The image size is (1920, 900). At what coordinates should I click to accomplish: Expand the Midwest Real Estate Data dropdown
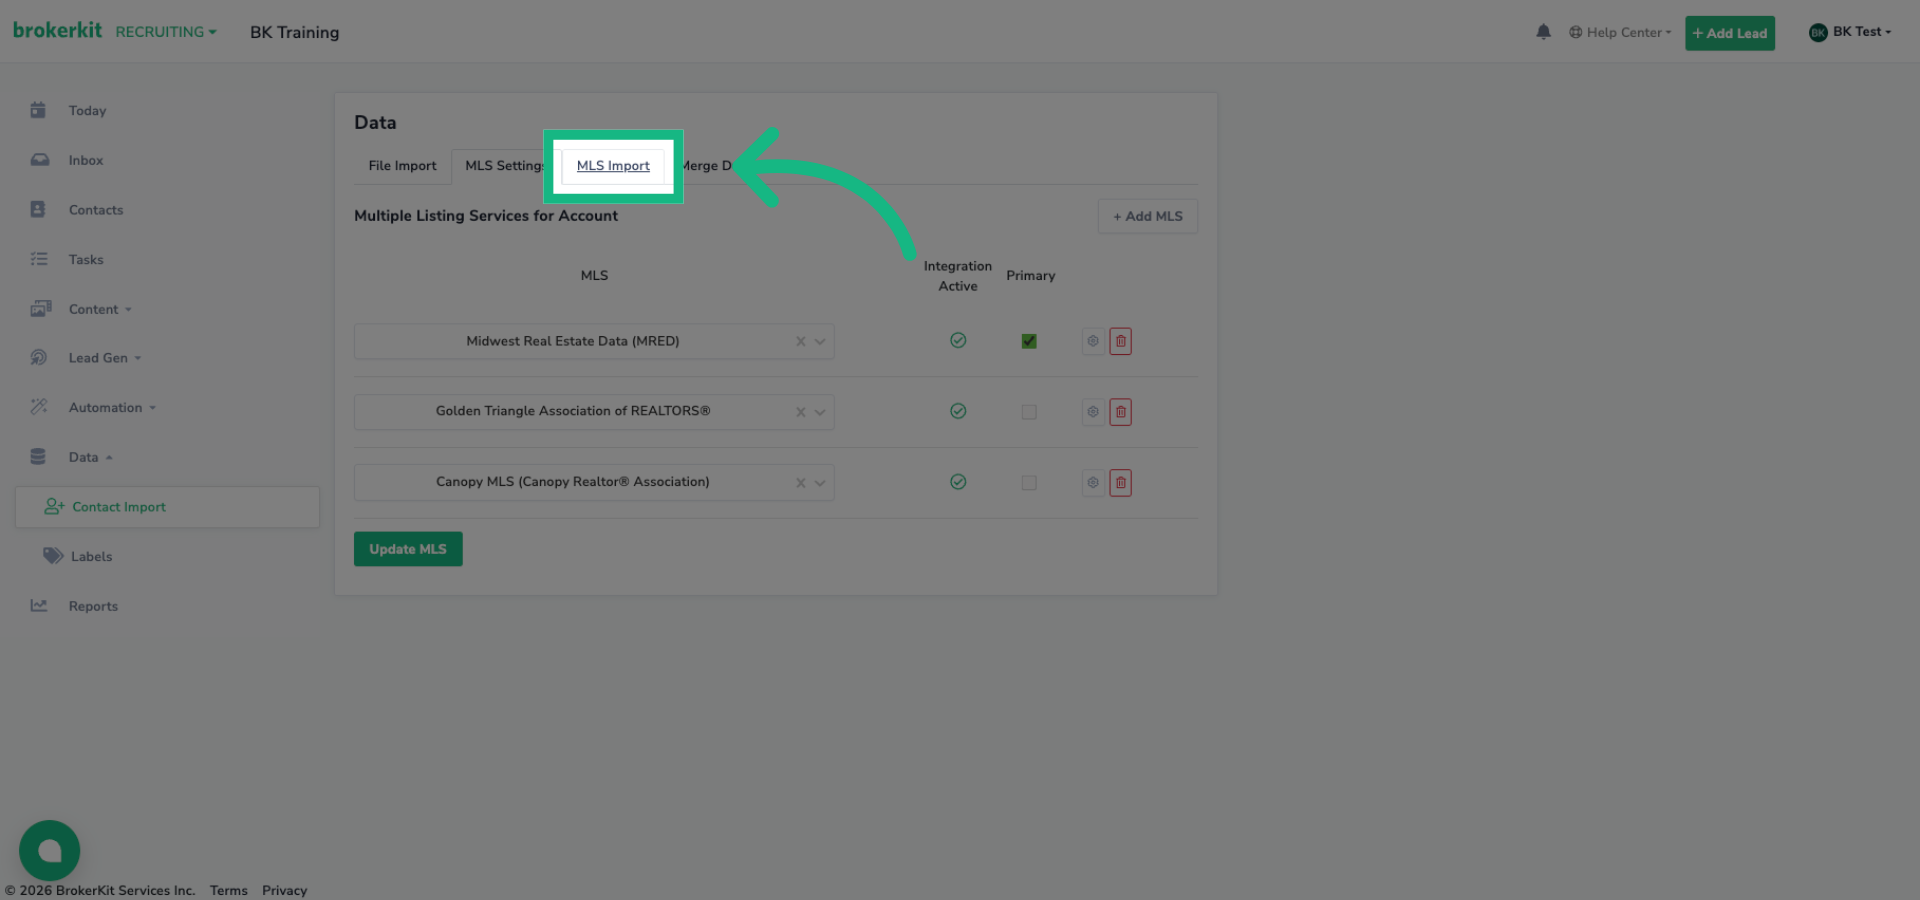click(820, 342)
